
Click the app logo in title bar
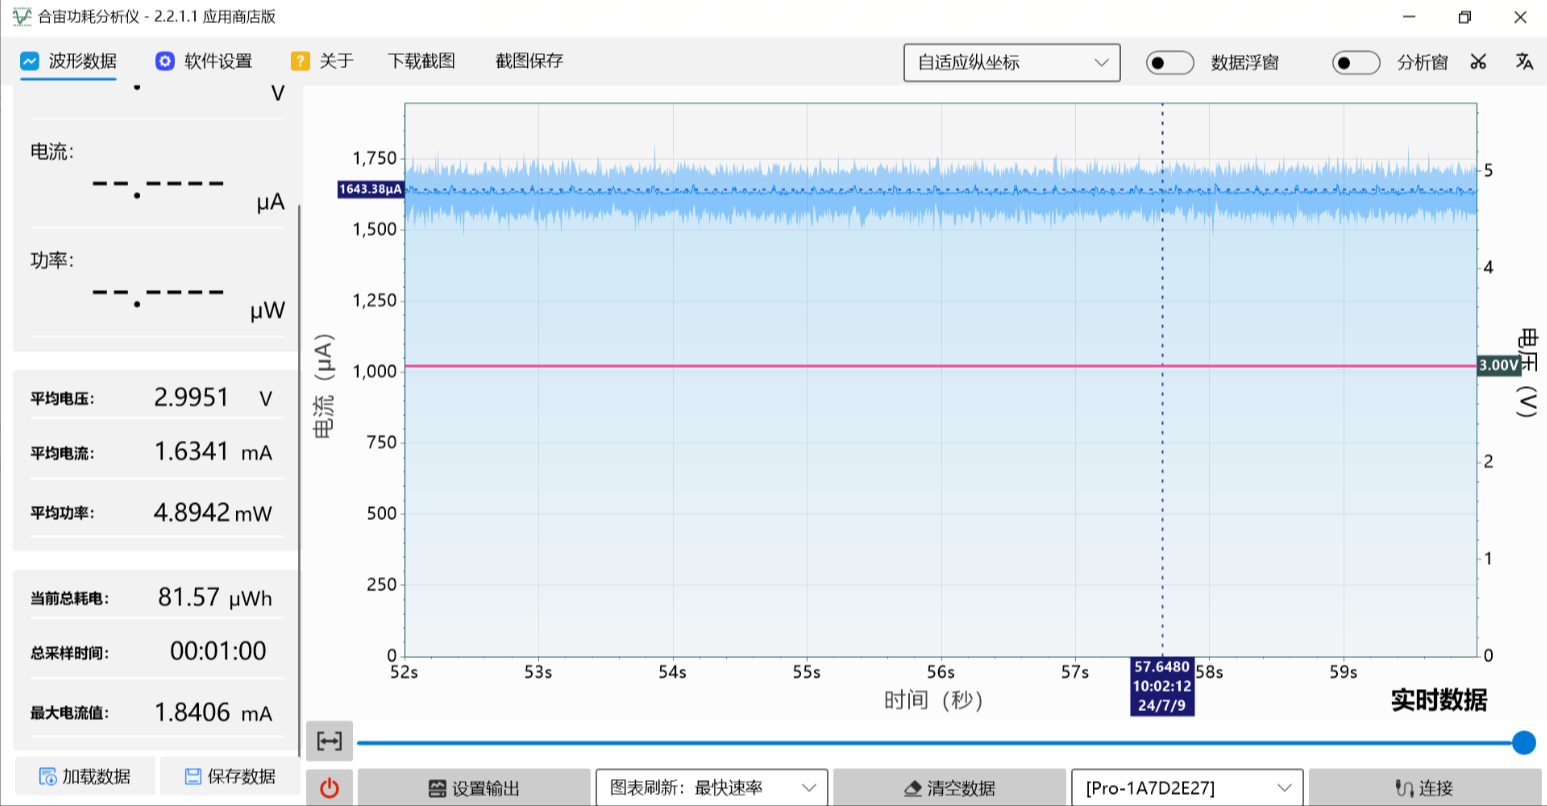point(21,17)
